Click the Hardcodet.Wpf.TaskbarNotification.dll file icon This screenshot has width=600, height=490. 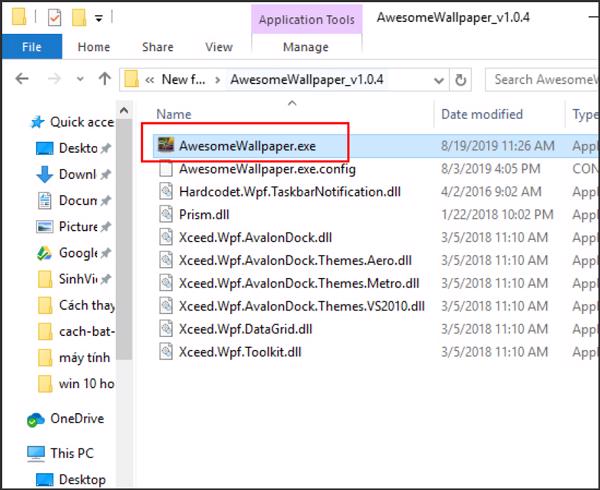[166, 191]
